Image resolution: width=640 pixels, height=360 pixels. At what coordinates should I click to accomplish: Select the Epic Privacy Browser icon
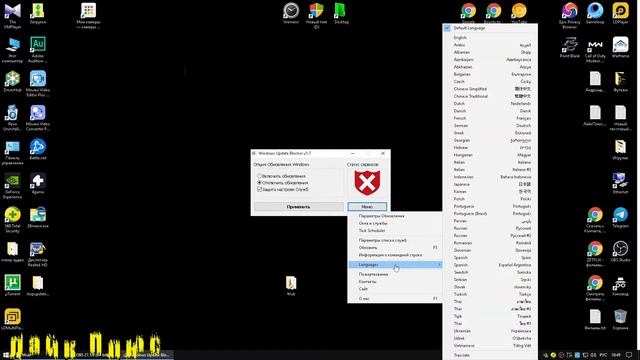pos(569,16)
